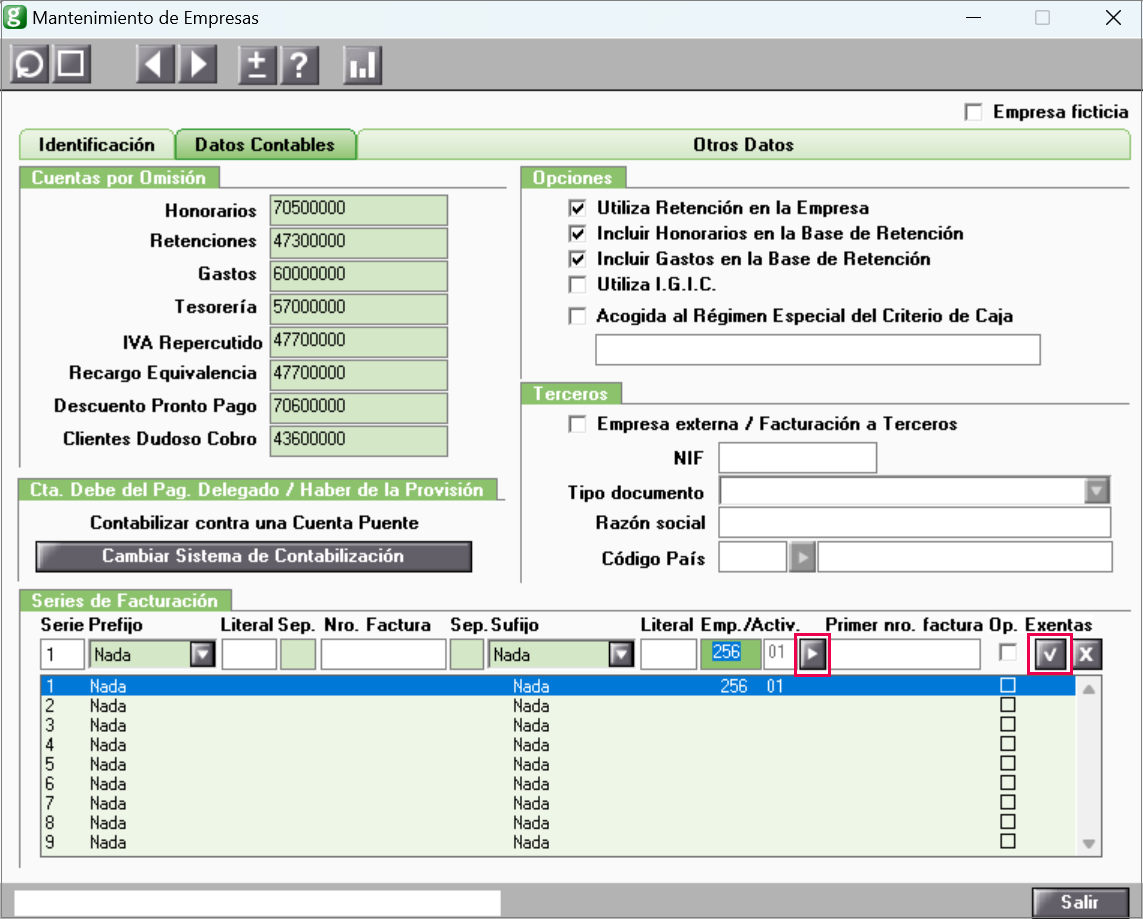
Task: Click Cambiar Sistema de Contabilización button
Action: [x=253, y=556]
